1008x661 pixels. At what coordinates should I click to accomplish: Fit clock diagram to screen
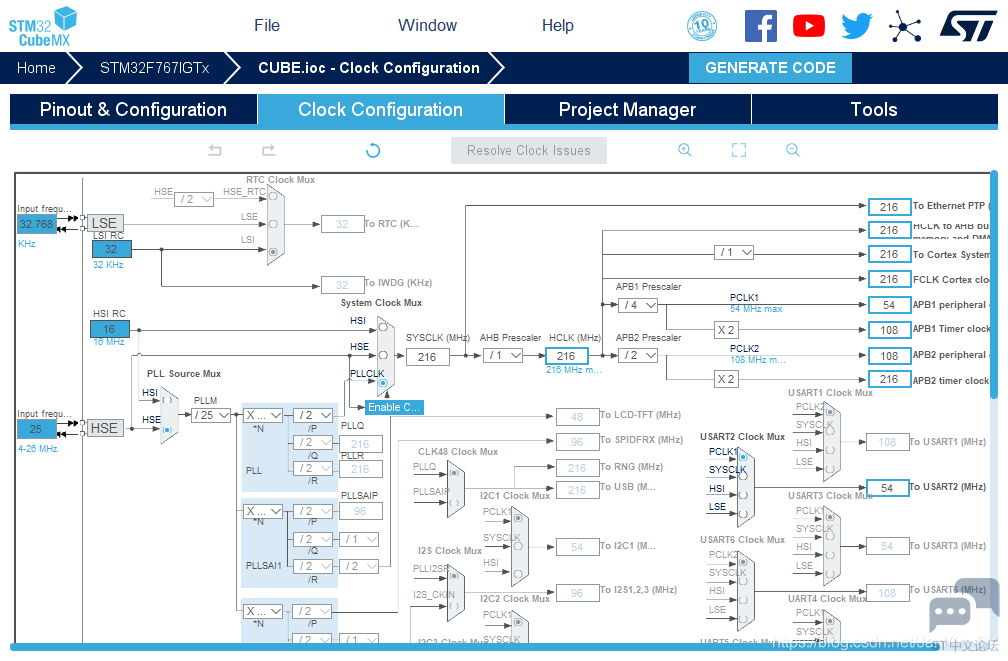(x=739, y=150)
